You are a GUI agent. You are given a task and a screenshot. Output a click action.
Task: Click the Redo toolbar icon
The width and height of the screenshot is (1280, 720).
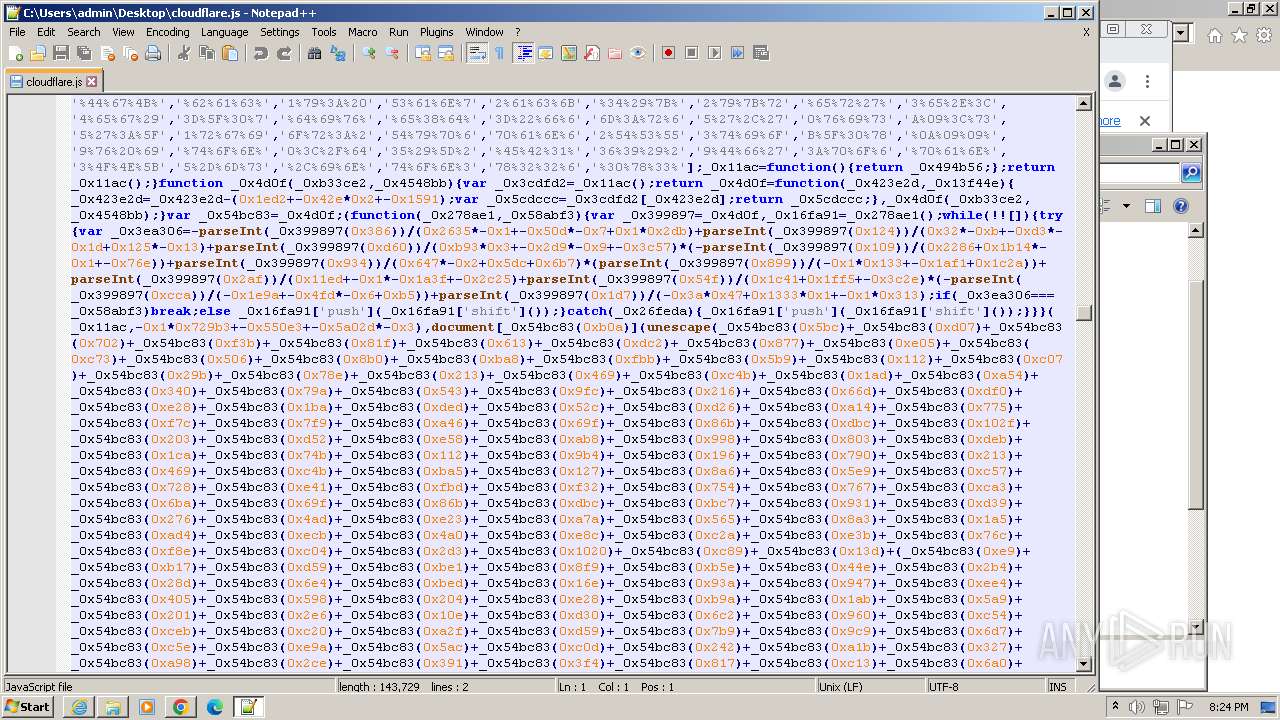coord(284,53)
